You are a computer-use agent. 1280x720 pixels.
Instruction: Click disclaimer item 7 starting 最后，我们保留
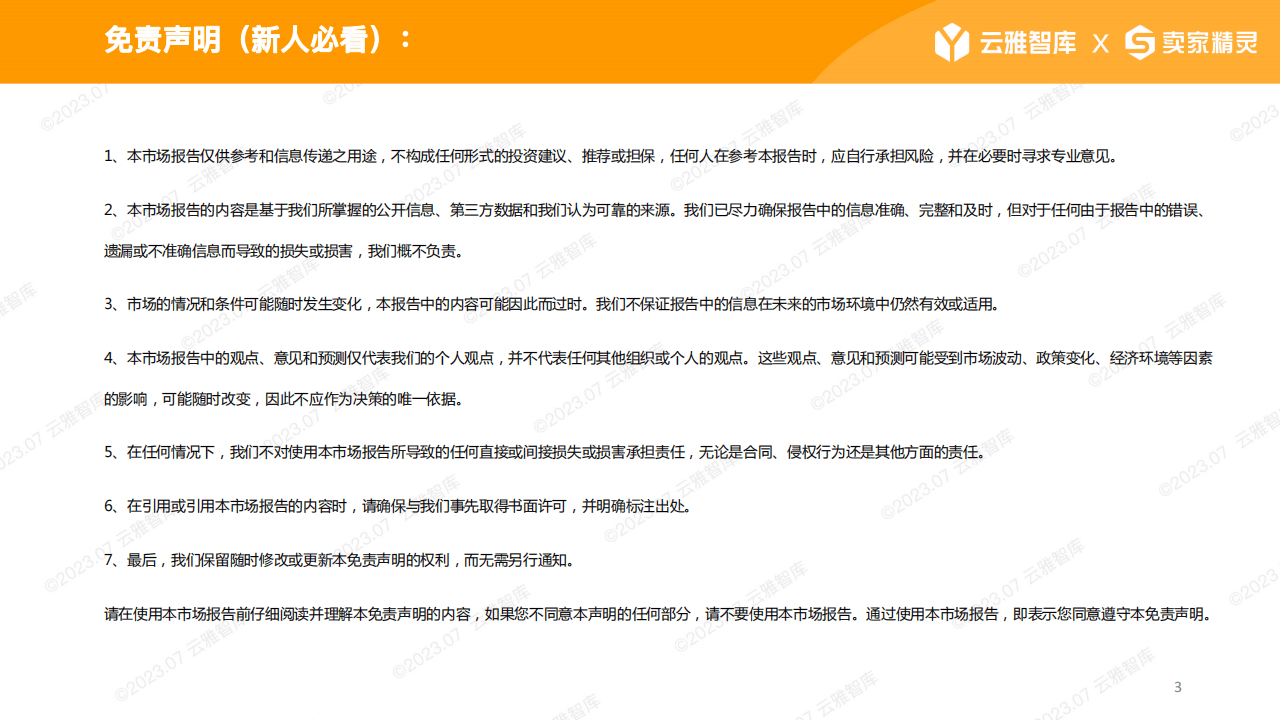coord(339,560)
